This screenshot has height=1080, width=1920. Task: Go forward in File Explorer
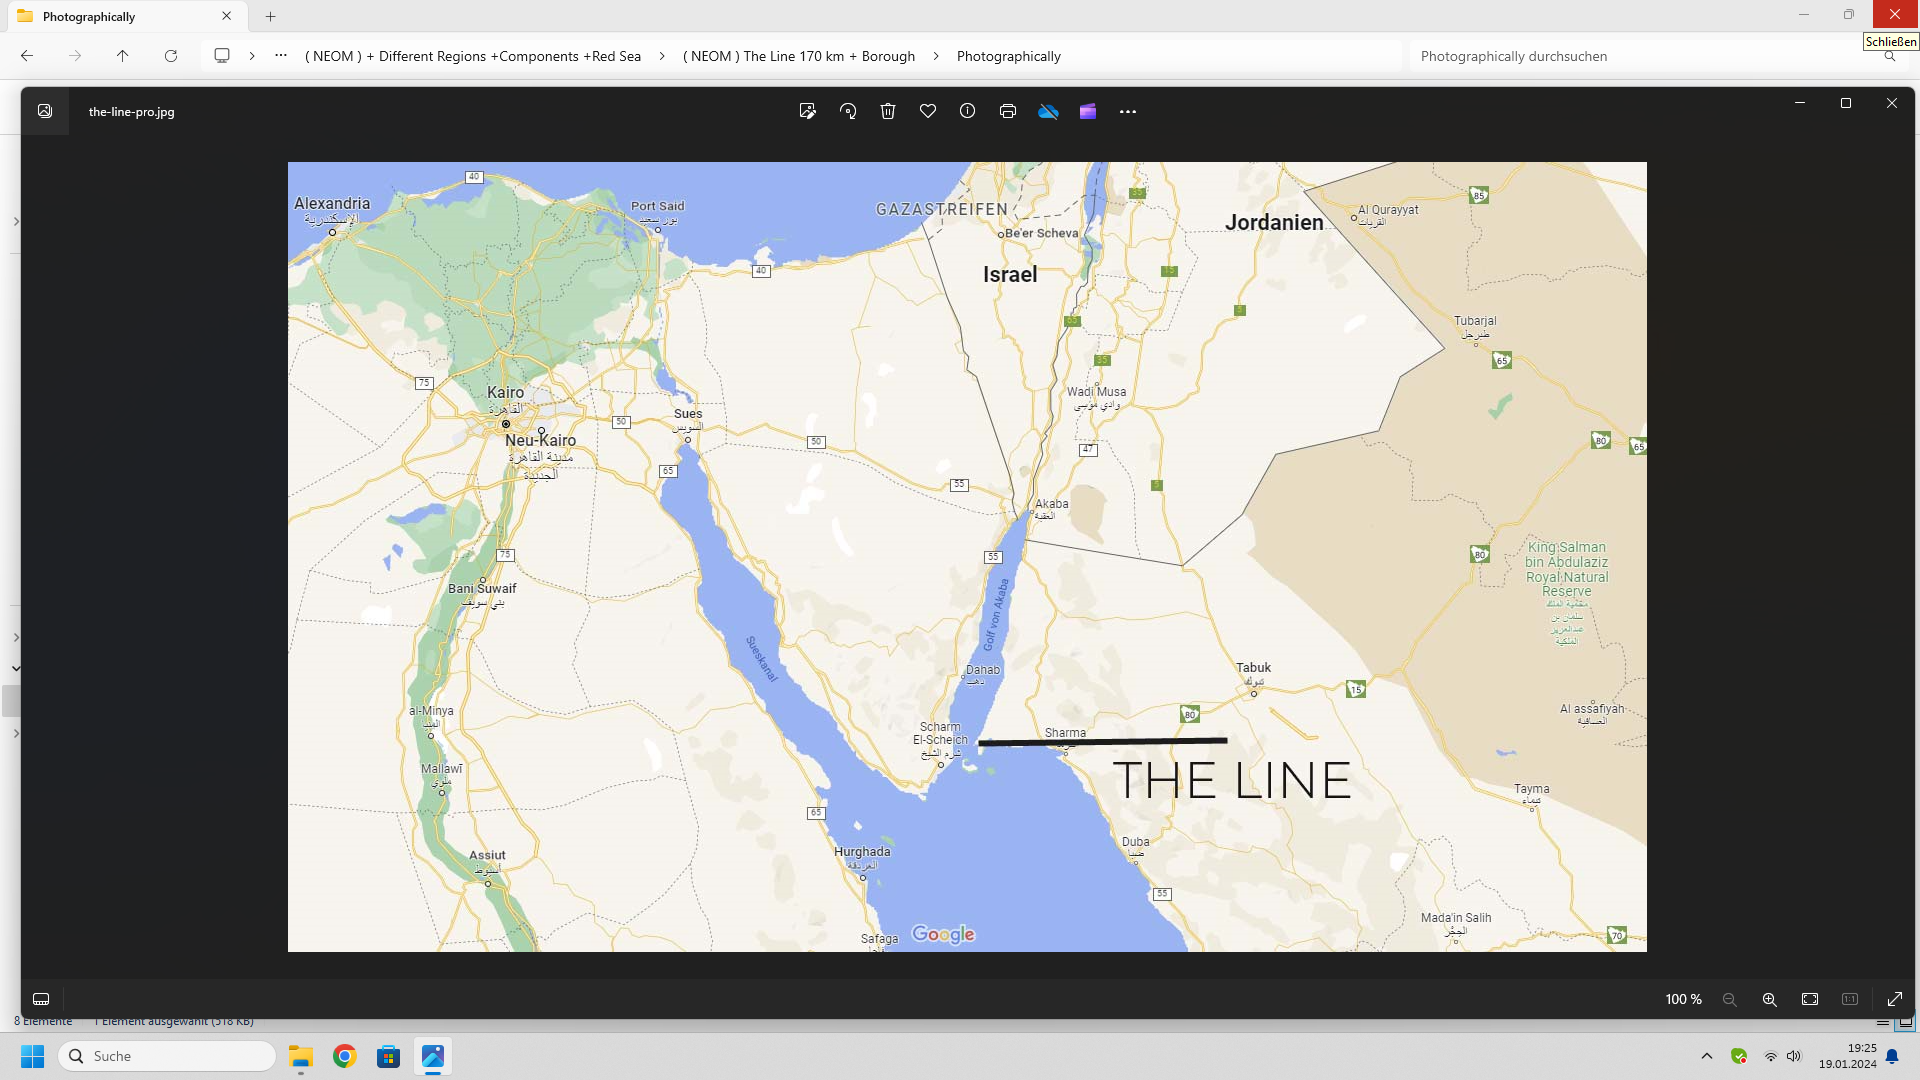click(x=75, y=56)
